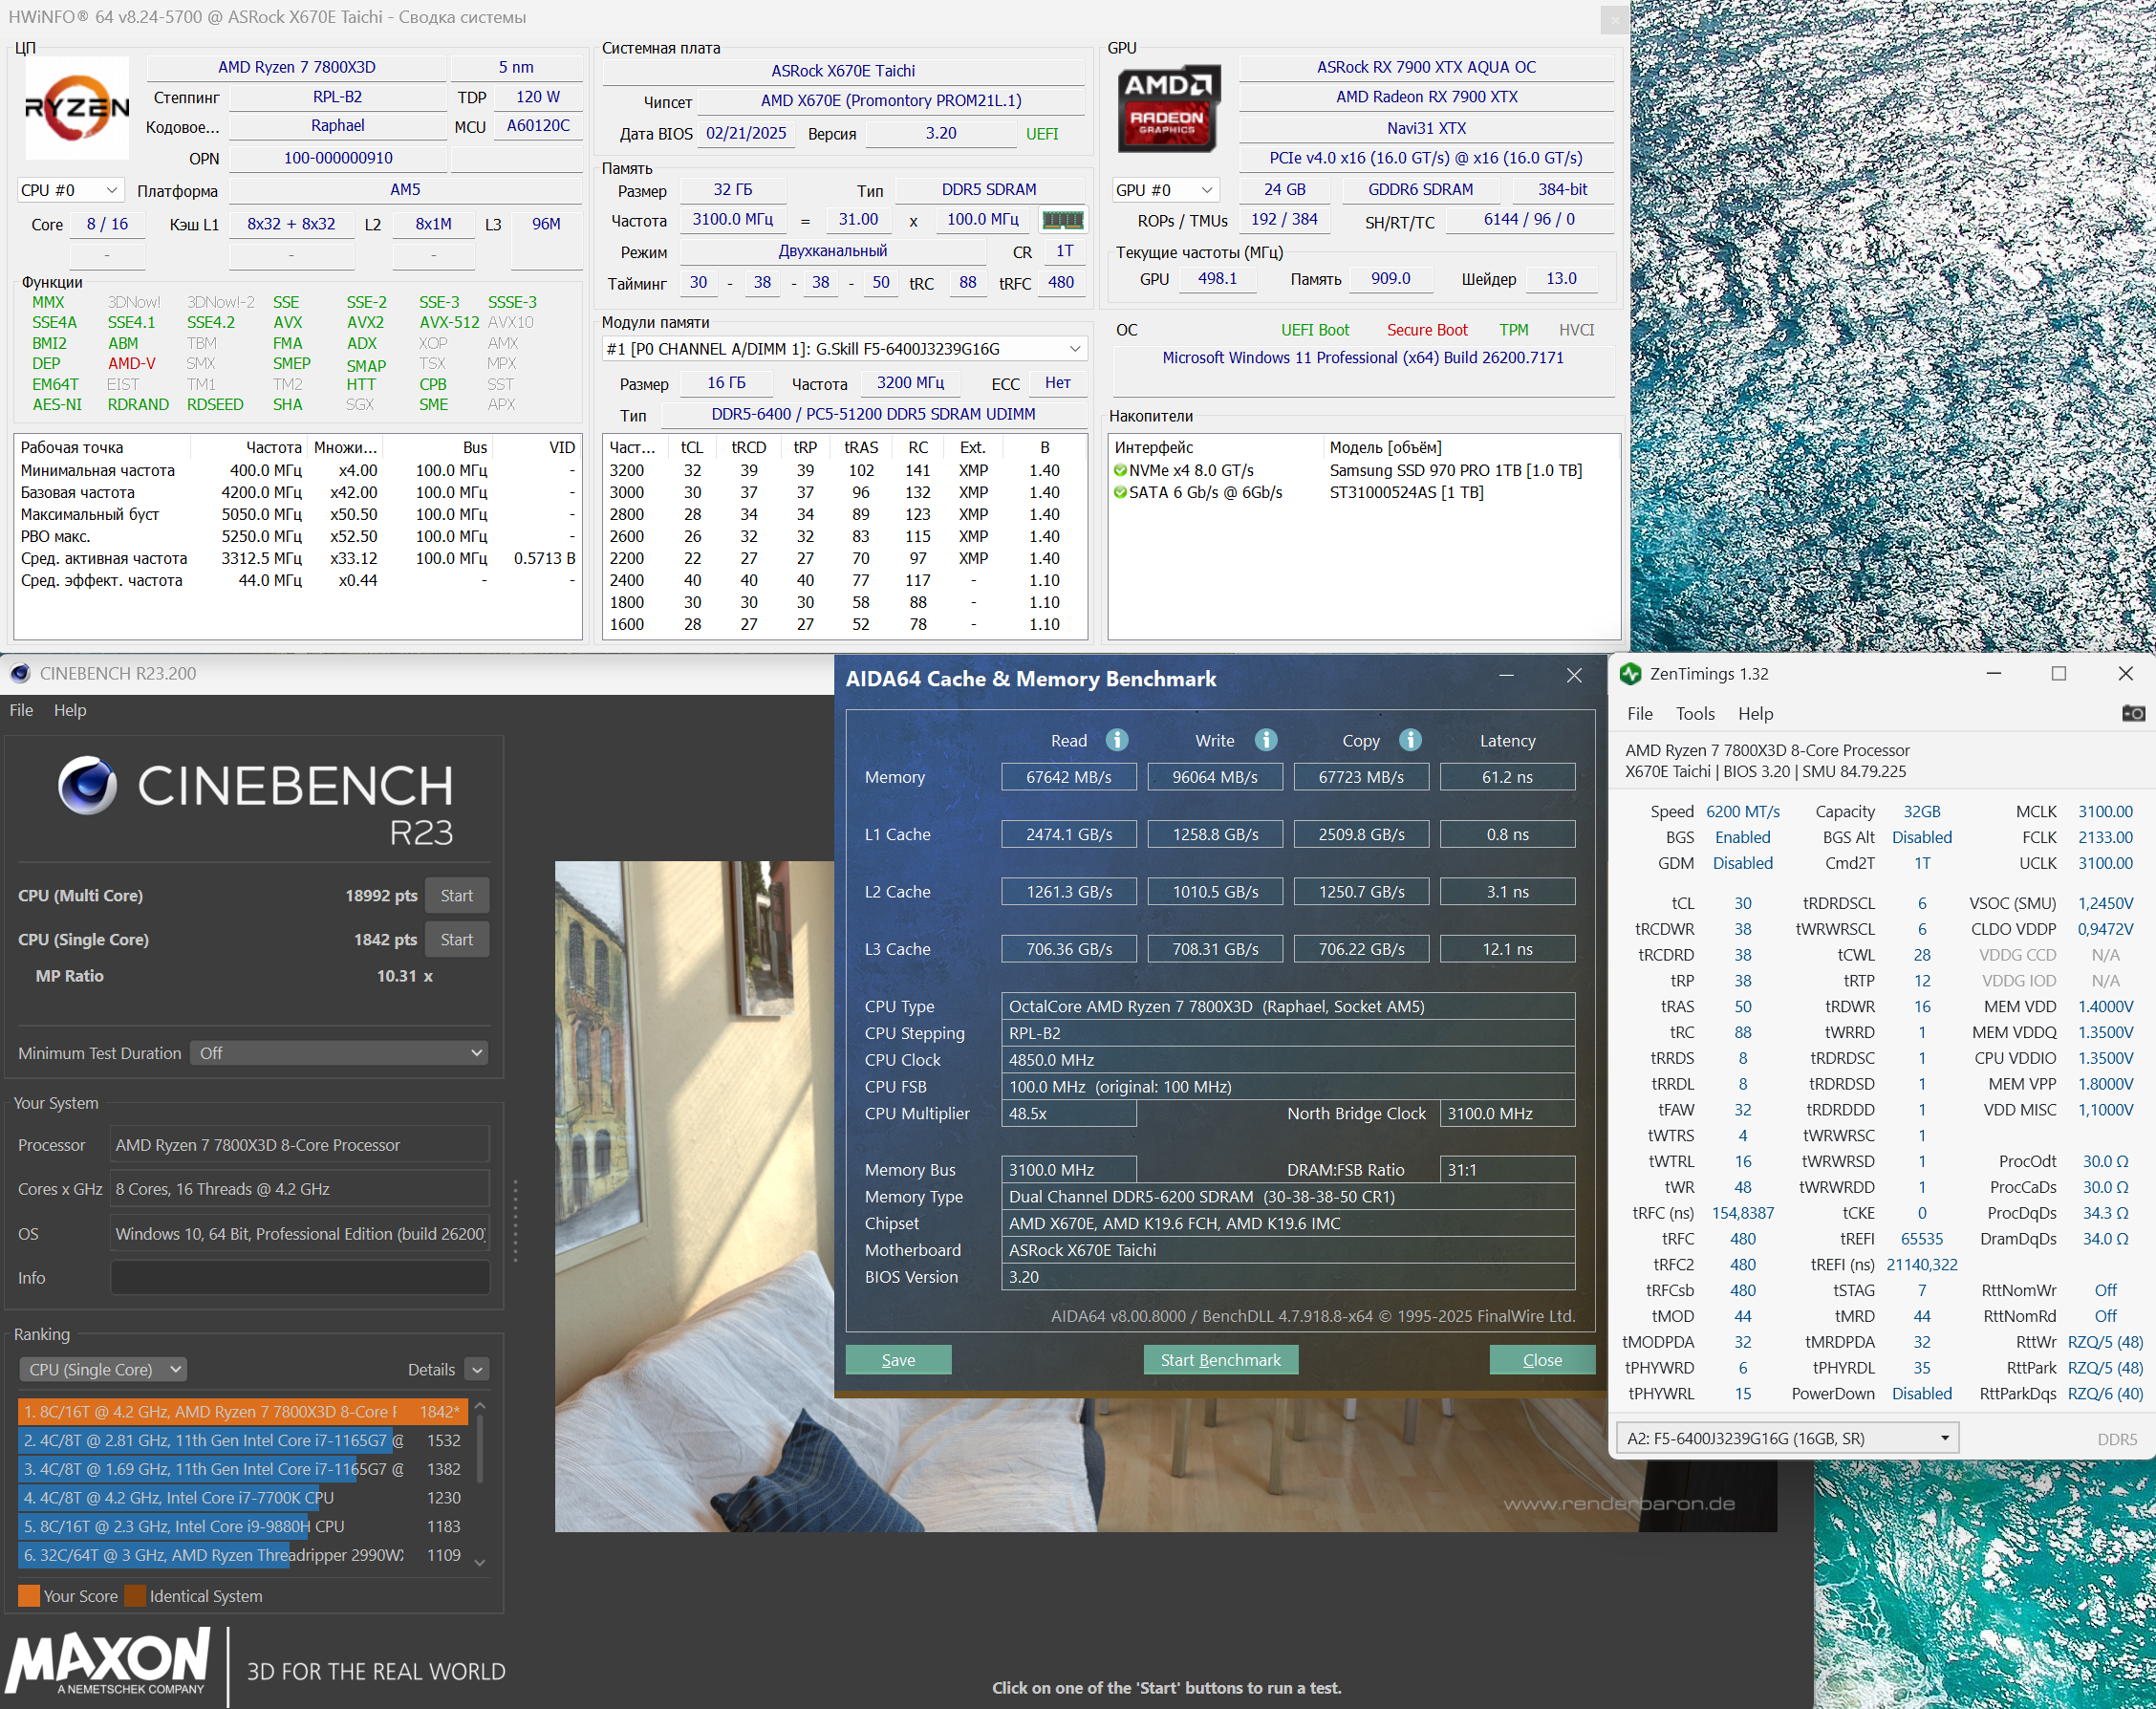Open the GPU #0 selector dropdown

tap(1165, 190)
